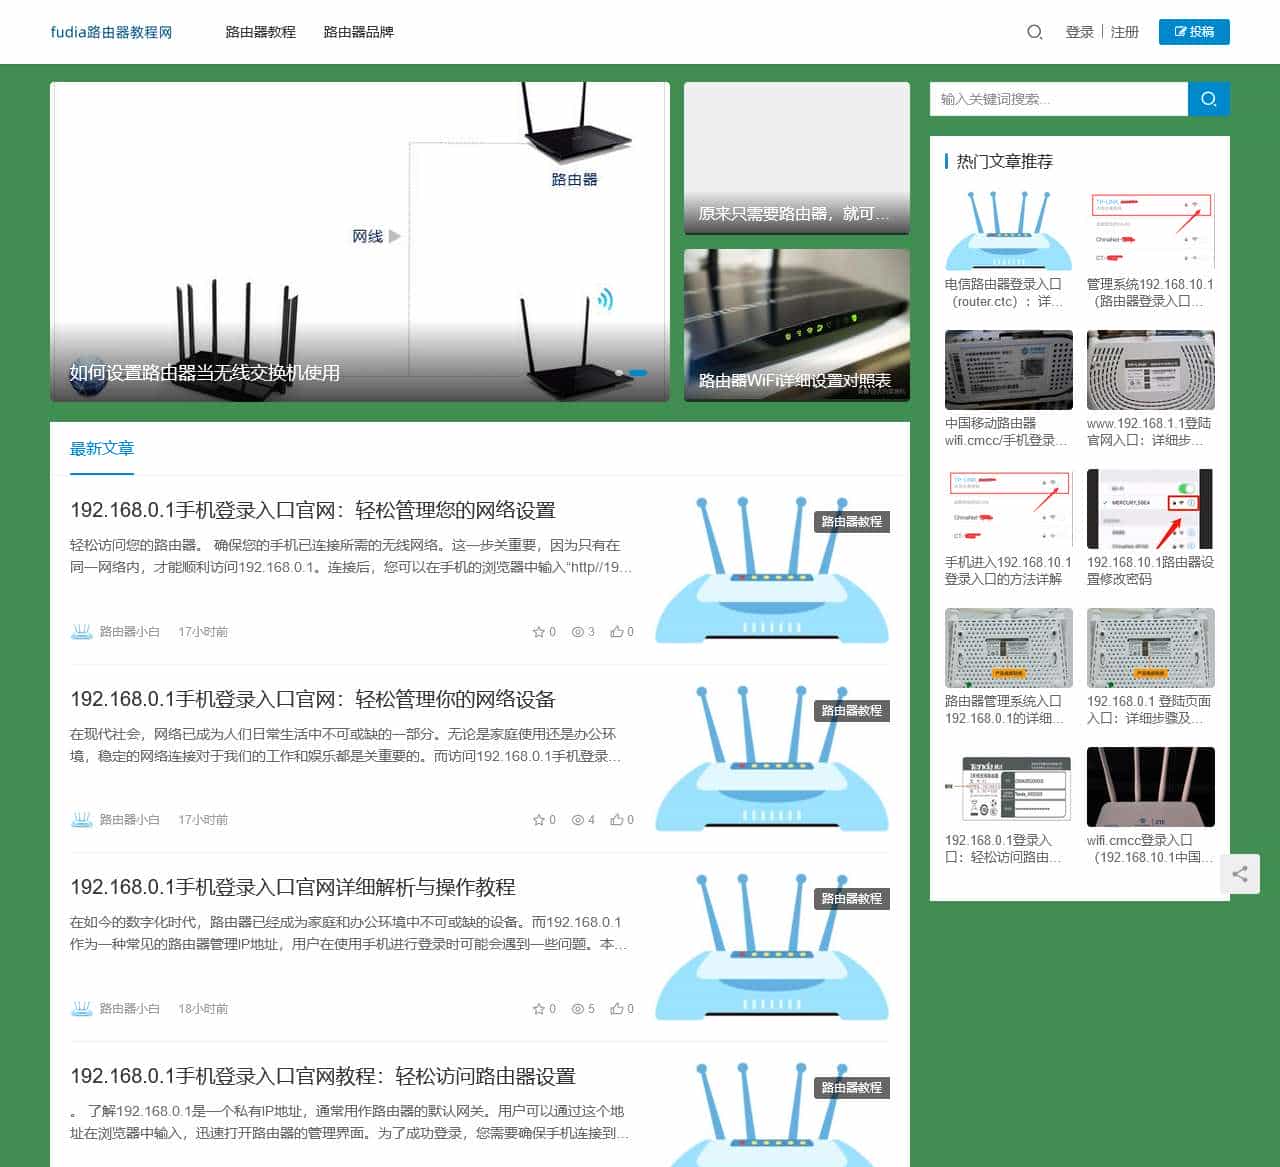Favorite the article '轻松管理您的网络设置' with its star
Image resolution: width=1280 pixels, height=1167 pixels.
click(x=539, y=632)
